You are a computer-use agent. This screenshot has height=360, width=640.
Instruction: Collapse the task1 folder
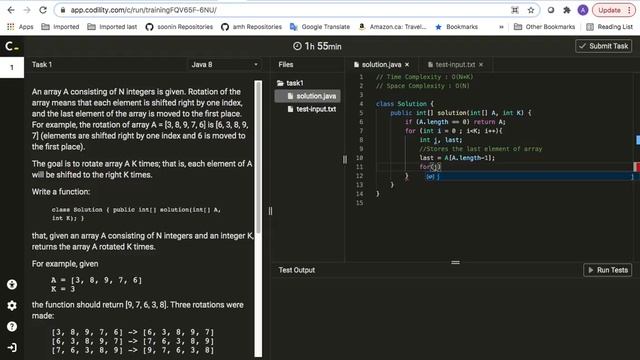[290, 83]
